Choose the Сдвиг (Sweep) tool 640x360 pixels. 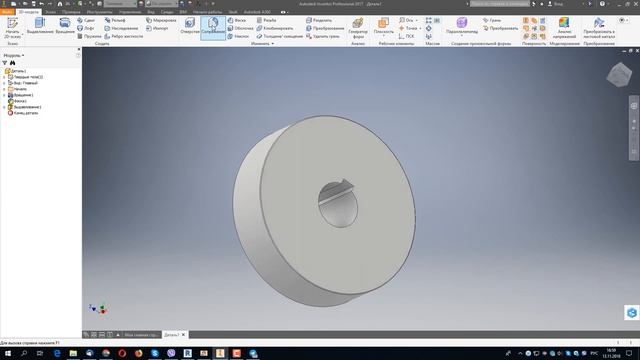tap(86, 20)
